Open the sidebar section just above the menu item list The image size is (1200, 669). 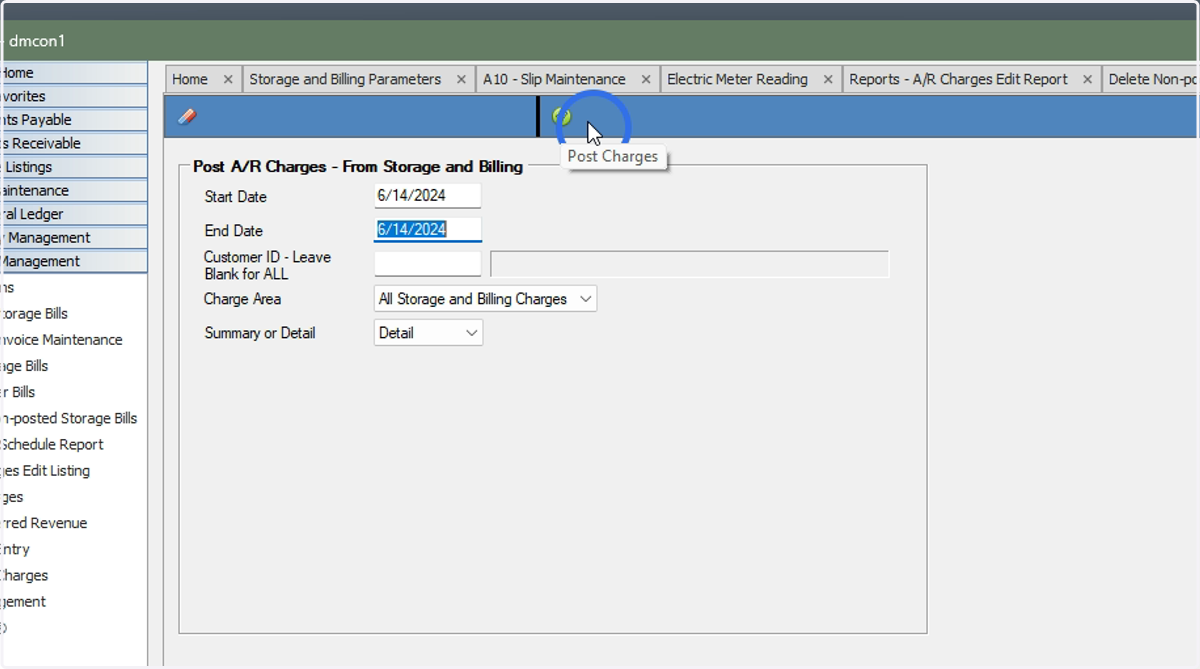point(73,261)
